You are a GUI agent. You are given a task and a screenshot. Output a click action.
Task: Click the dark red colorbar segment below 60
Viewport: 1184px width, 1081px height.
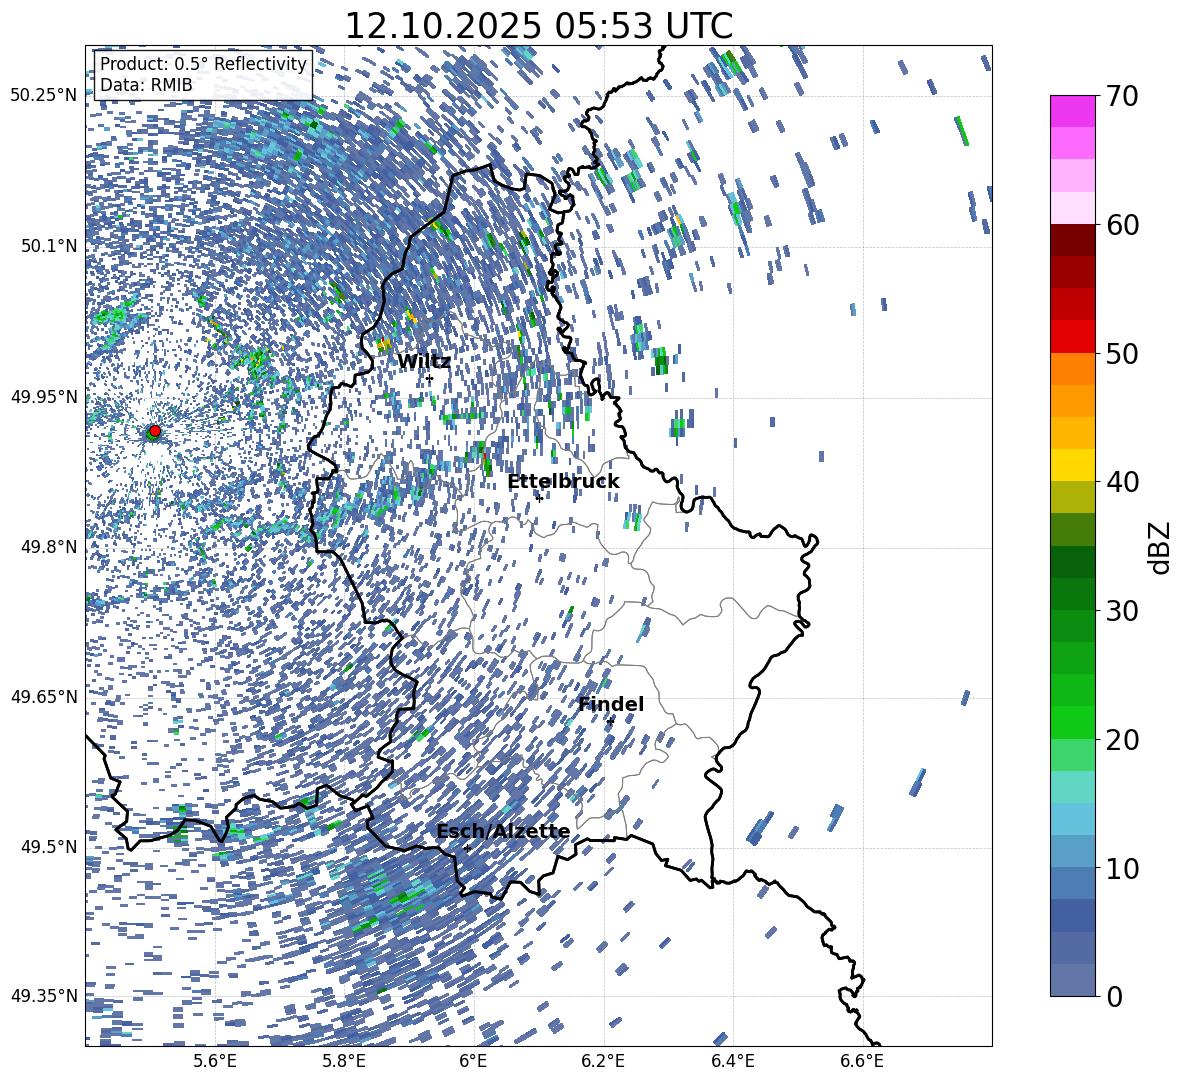pyautogui.click(x=1072, y=240)
